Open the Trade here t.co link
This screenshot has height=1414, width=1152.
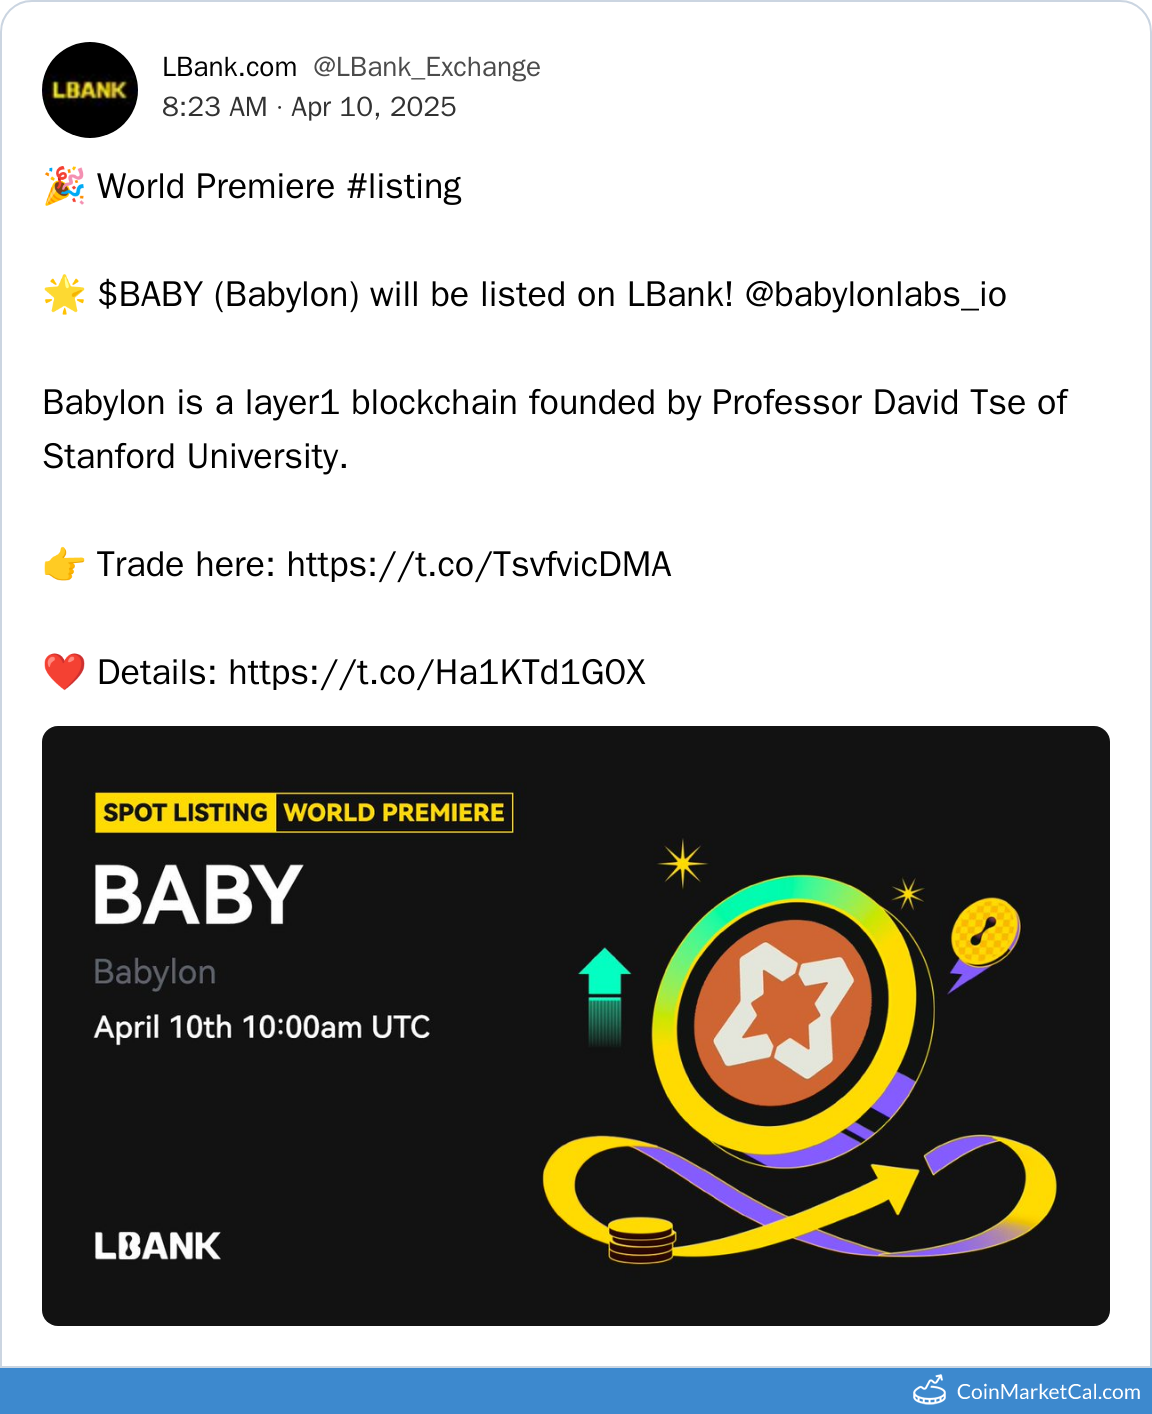coord(479,565)
